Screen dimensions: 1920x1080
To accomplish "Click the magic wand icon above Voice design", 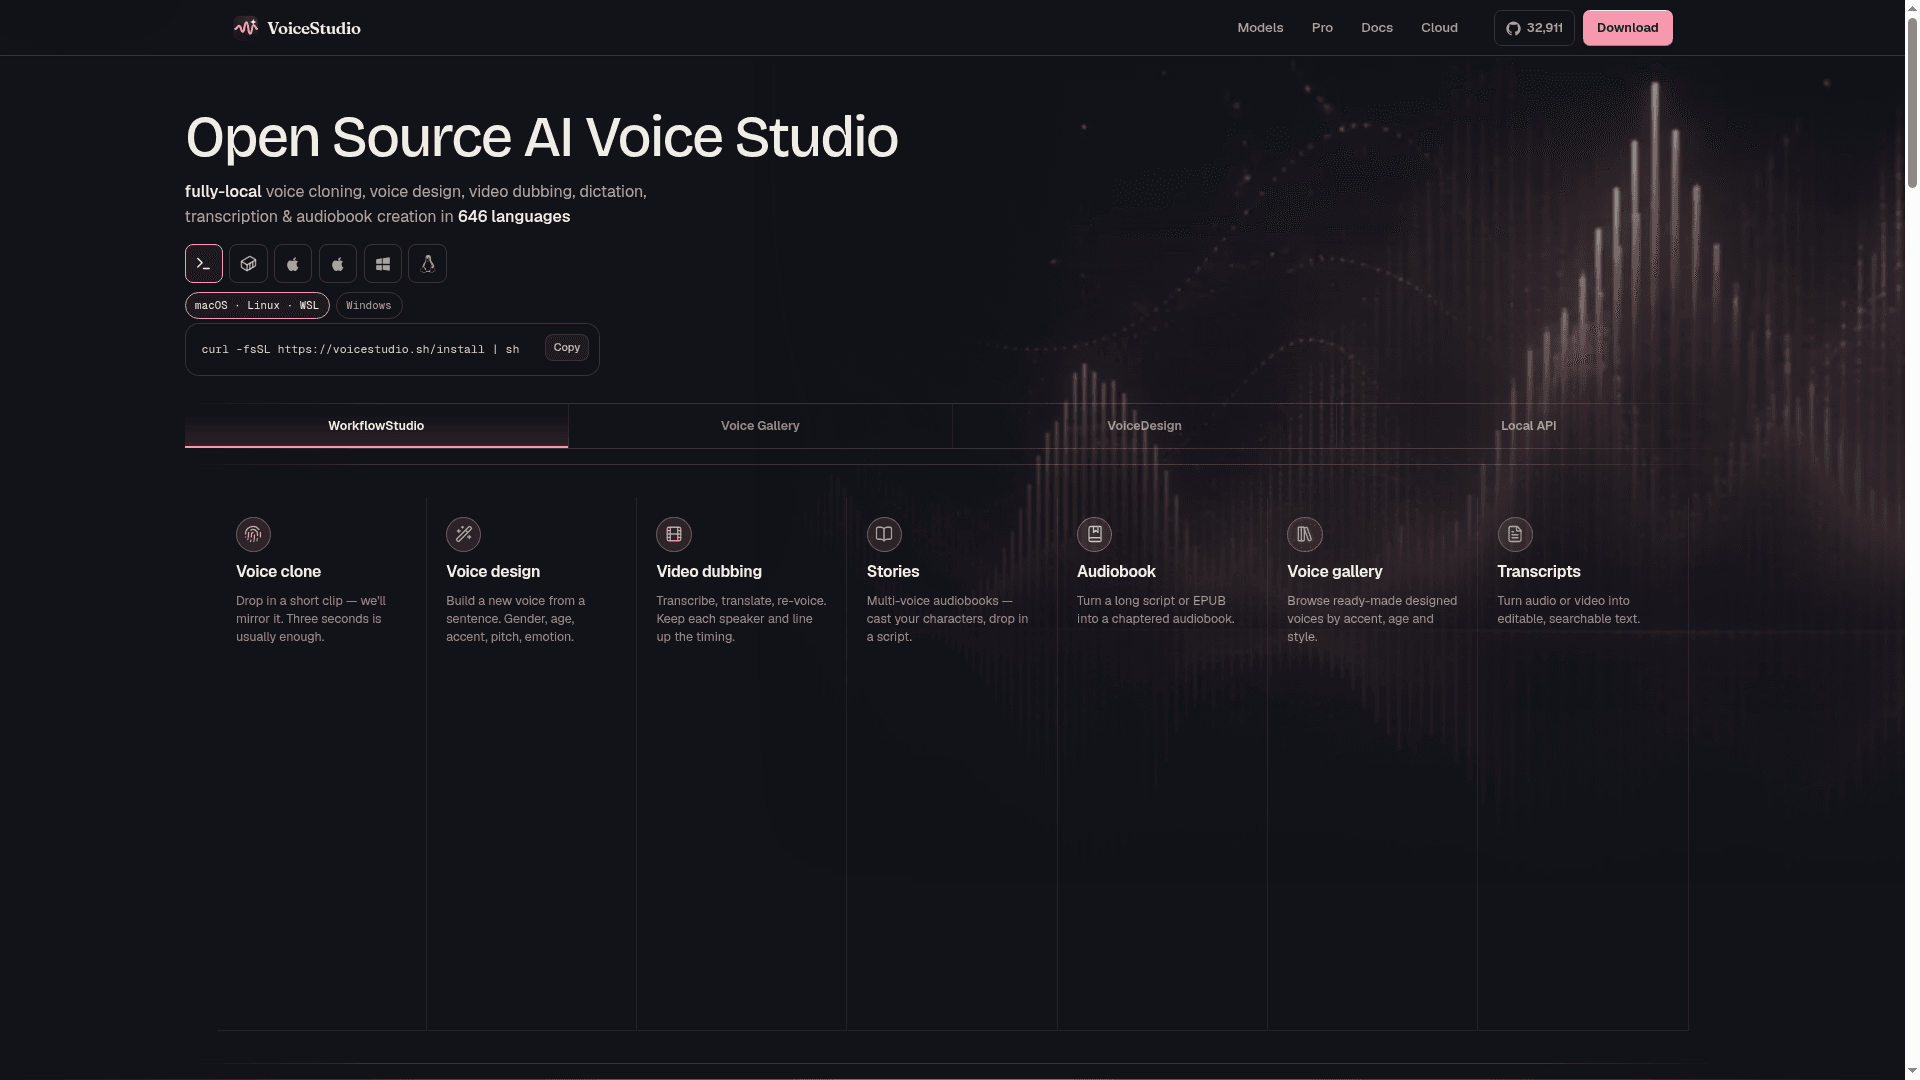I will point(463,534).
